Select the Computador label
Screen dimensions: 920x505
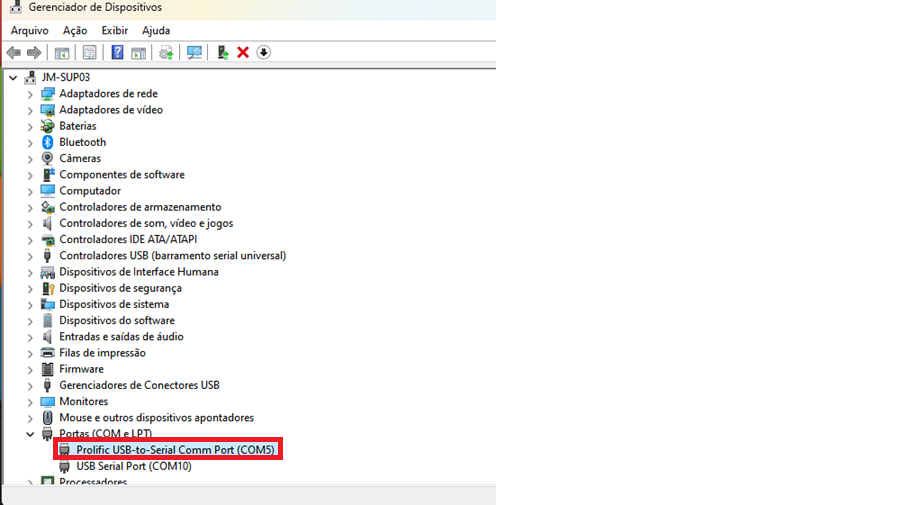[90, 191]
